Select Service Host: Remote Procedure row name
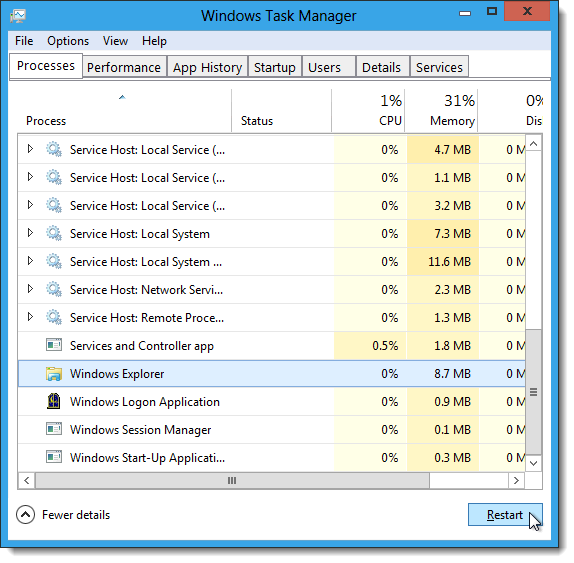The width and height of the screenshot is (574, 563). click(x=147, y=318)
